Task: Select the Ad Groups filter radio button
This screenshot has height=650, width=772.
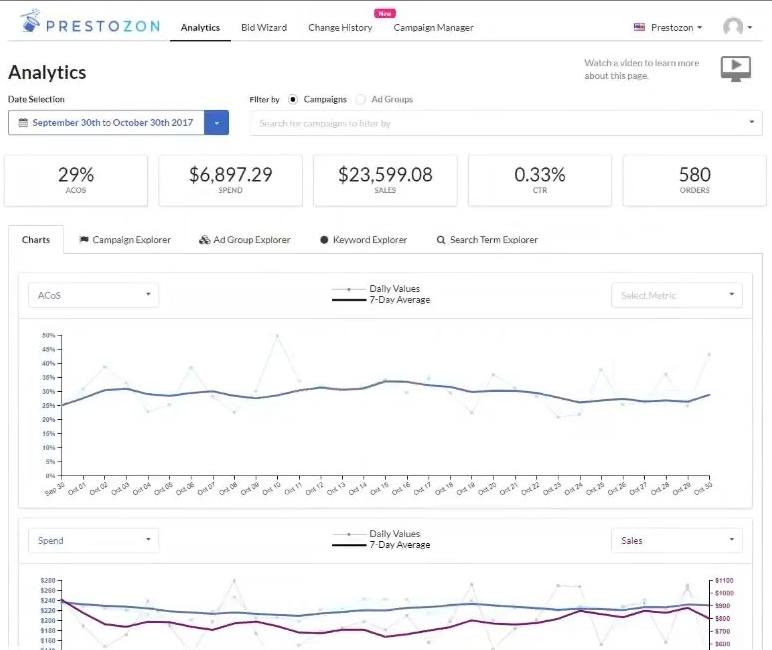Action: coord(361,100)
